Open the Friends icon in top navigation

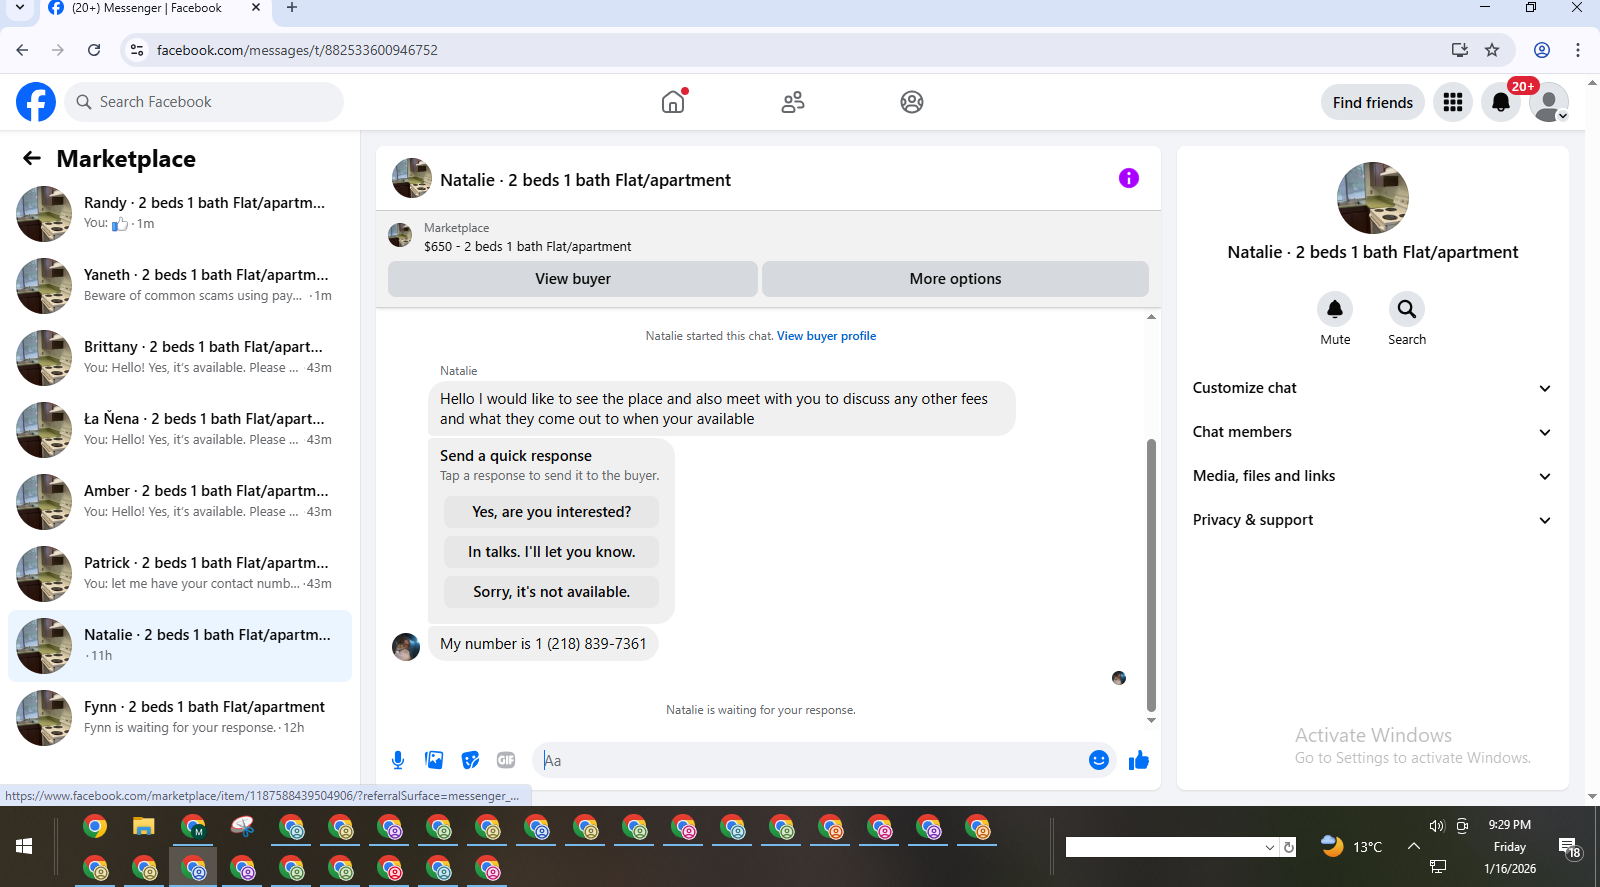793,102
